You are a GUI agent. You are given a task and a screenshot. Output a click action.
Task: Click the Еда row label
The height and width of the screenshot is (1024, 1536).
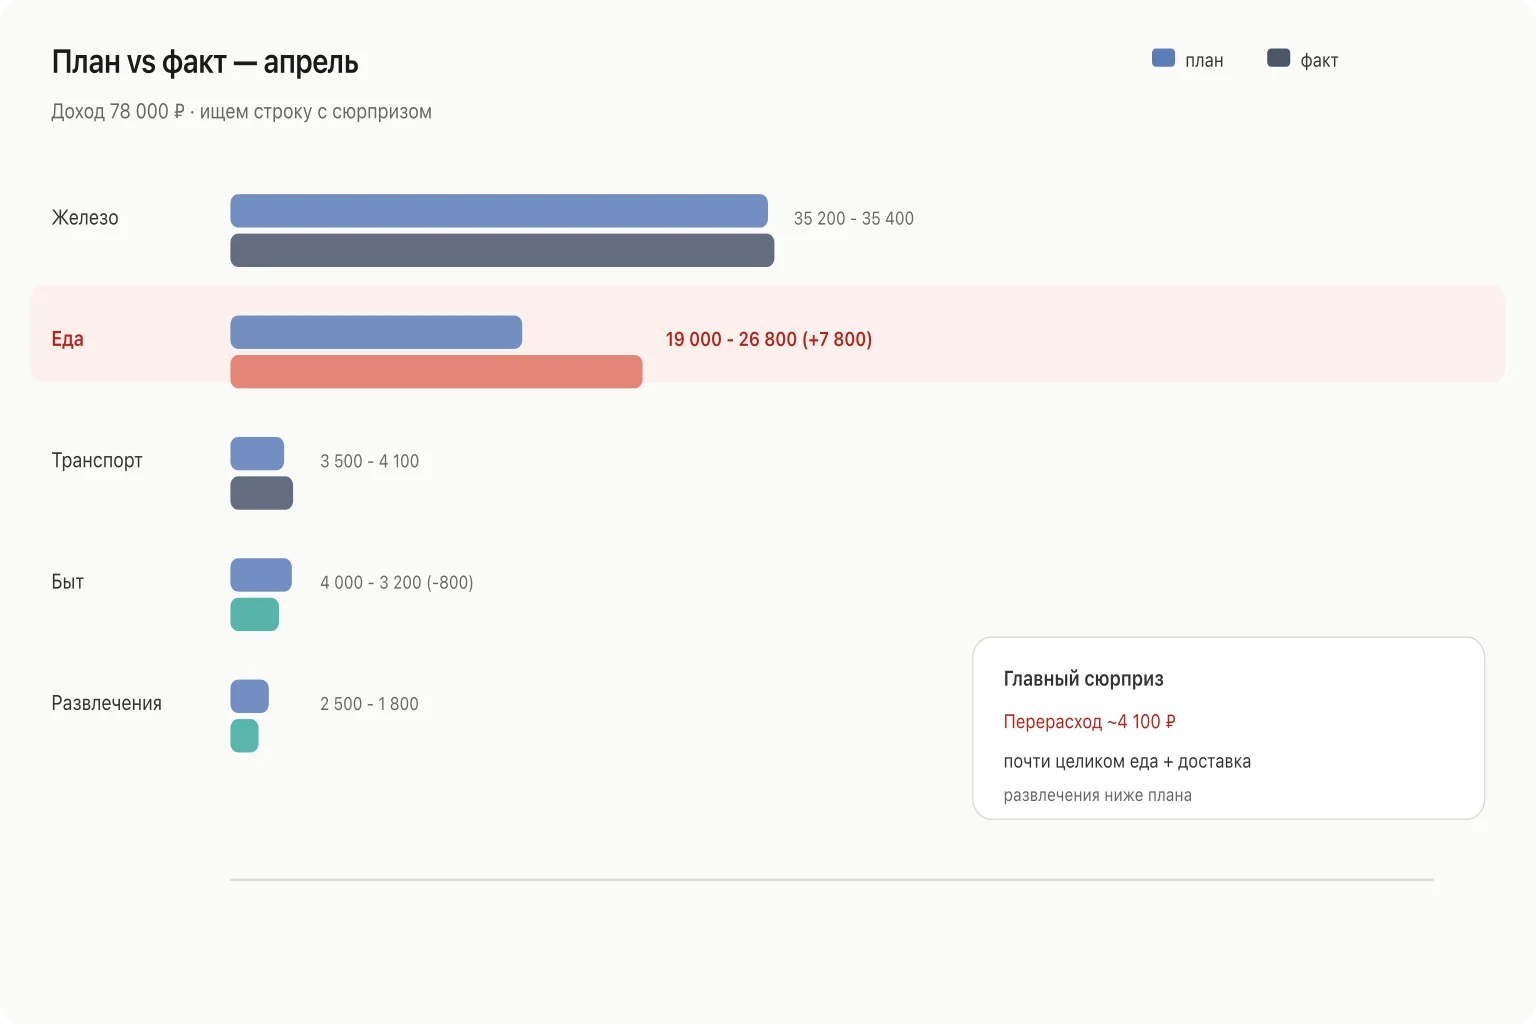pos(67,339)
